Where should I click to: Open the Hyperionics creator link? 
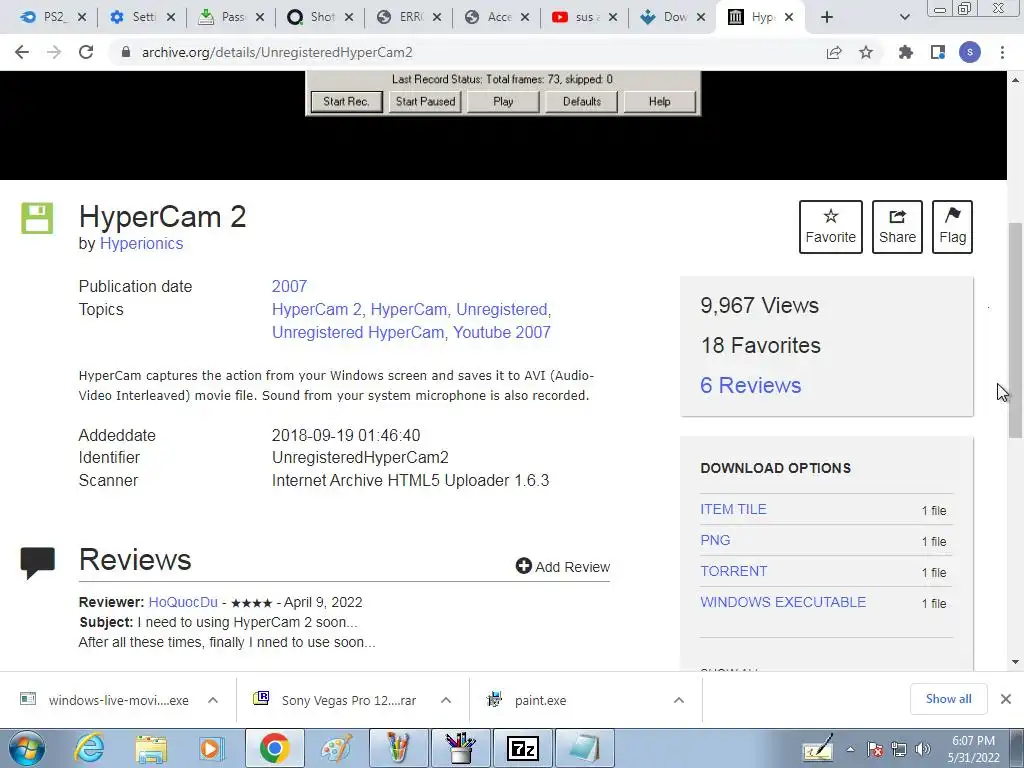coord(142,244)
